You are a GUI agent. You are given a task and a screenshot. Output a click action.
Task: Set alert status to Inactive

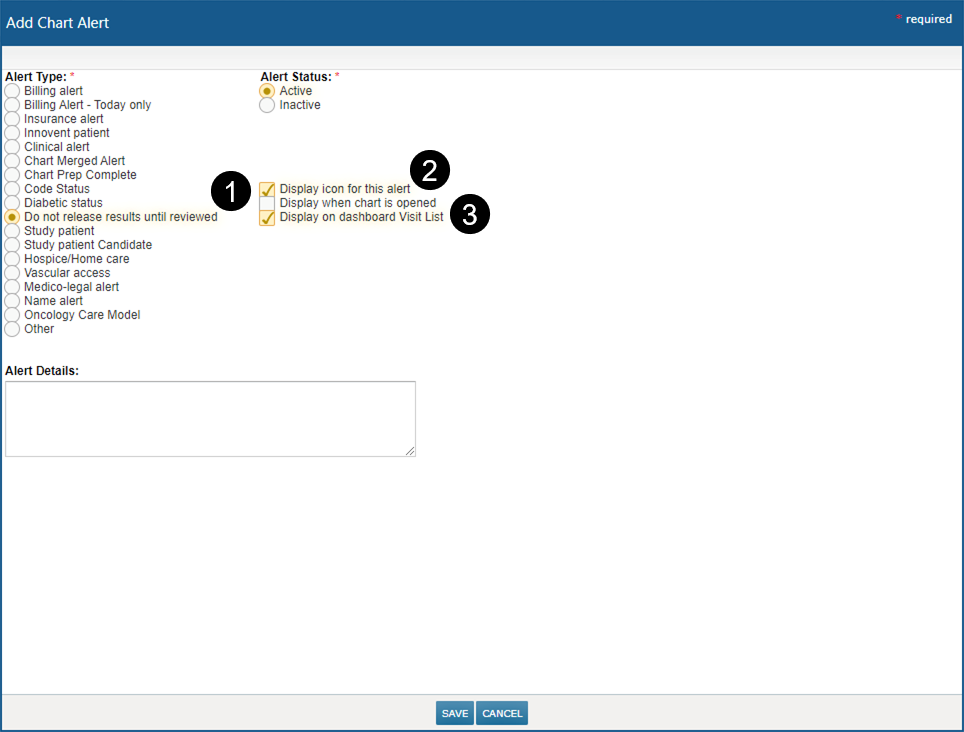pyautogui.click(x=267, y=105)
